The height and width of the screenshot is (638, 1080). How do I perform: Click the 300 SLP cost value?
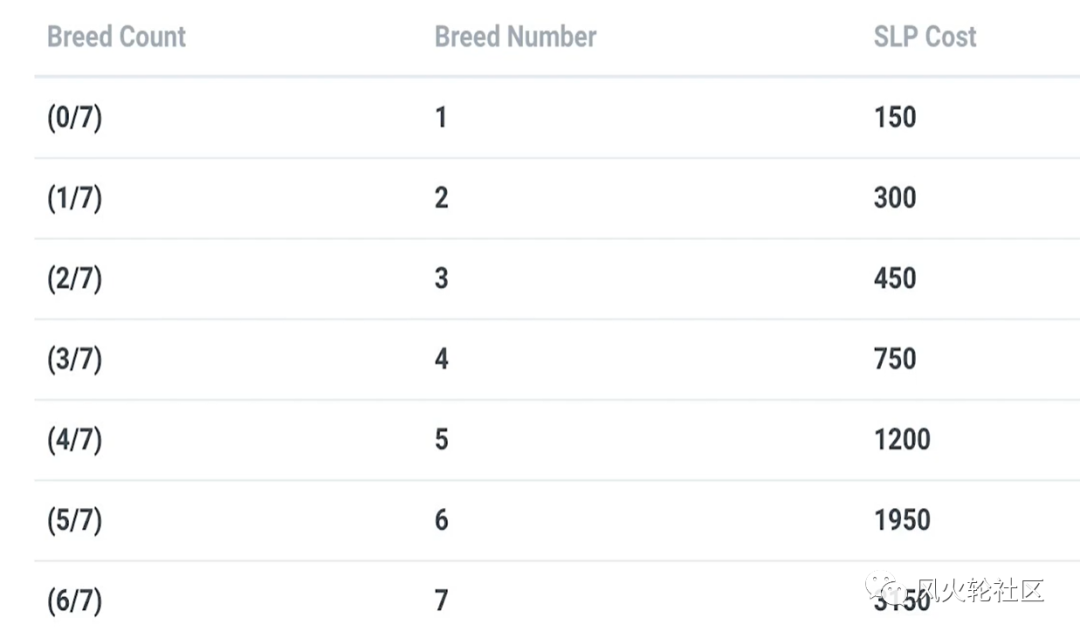pos(895,198)
